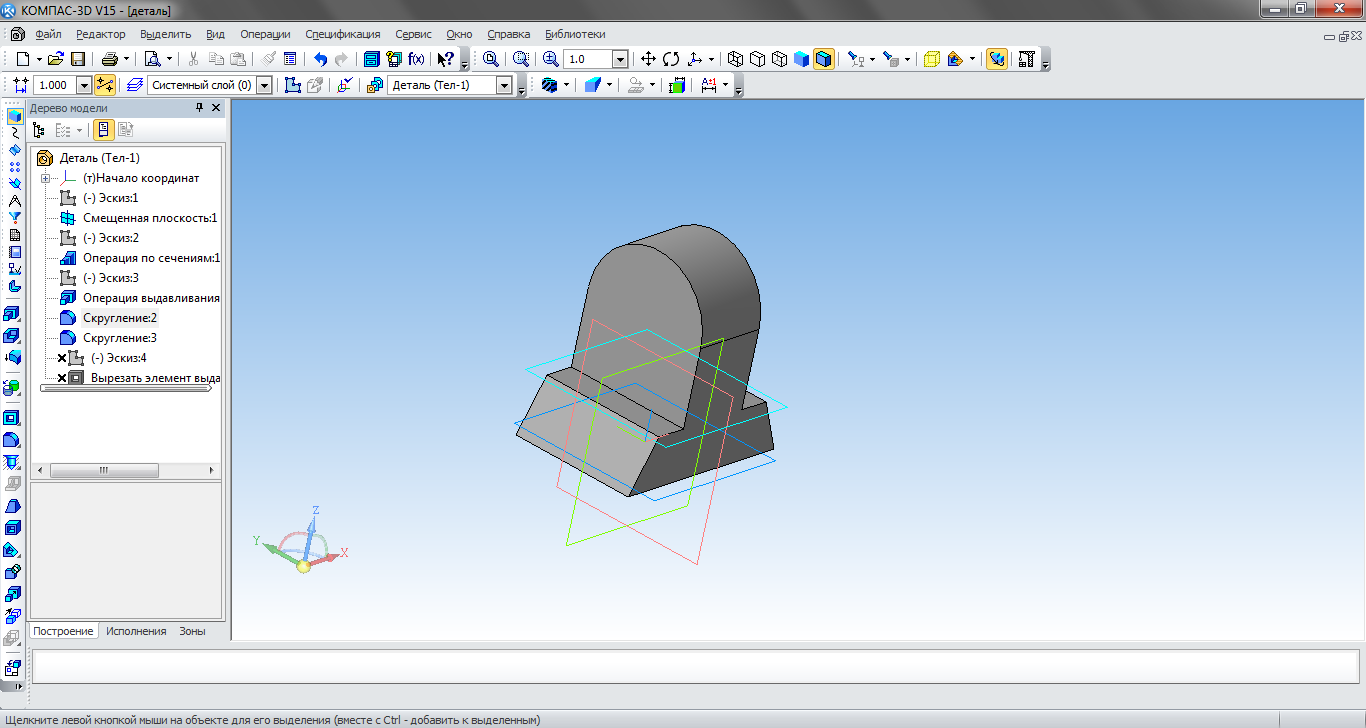Viewport: 1366px width, 728px height.
Task: Print the document using the printer icon
Action: 110,59
